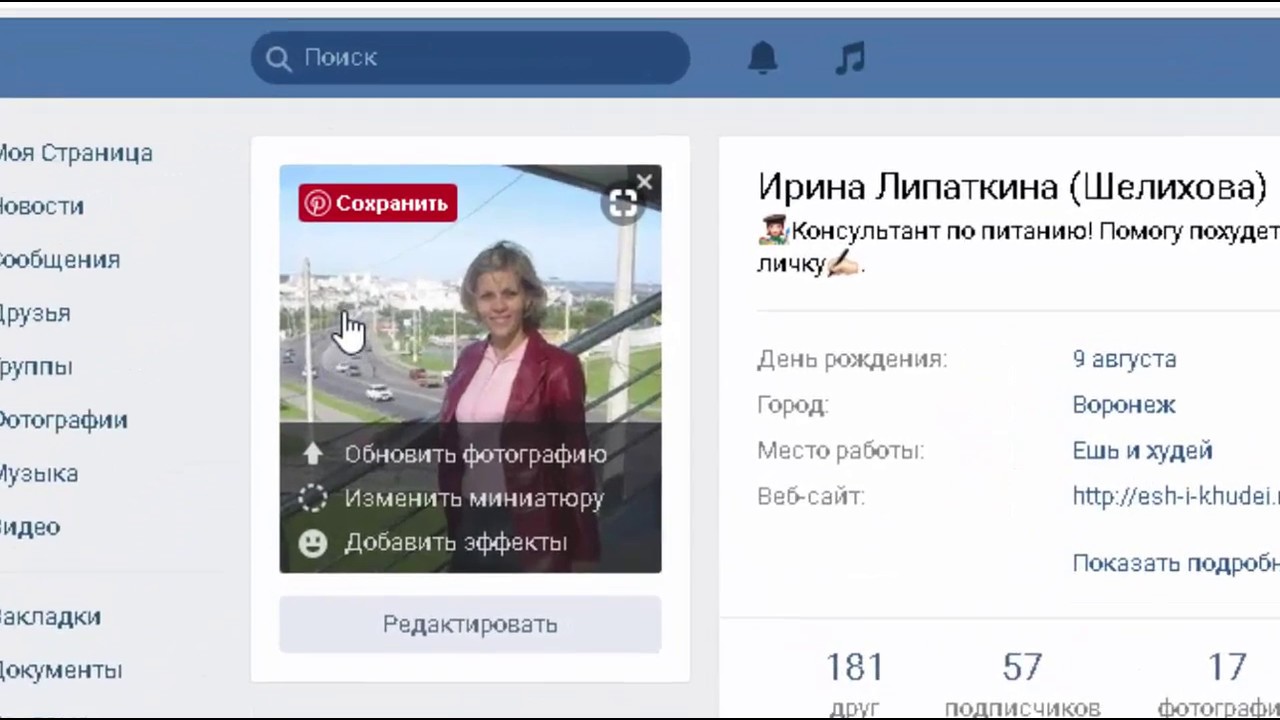
Task: Click the Pinterest logo on Сохранить button
Action: point(317,203)
